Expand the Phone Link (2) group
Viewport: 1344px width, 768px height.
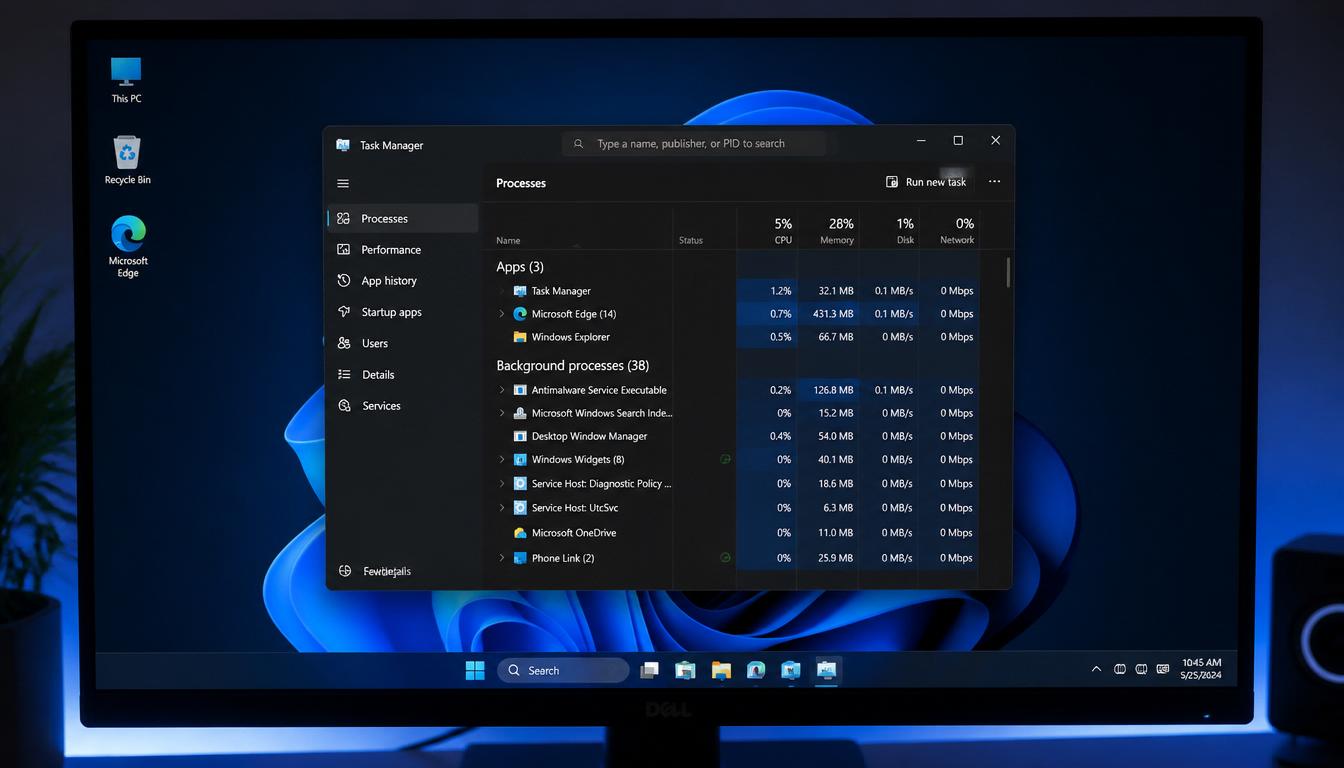pyautogui.click(x=502, y=558)
